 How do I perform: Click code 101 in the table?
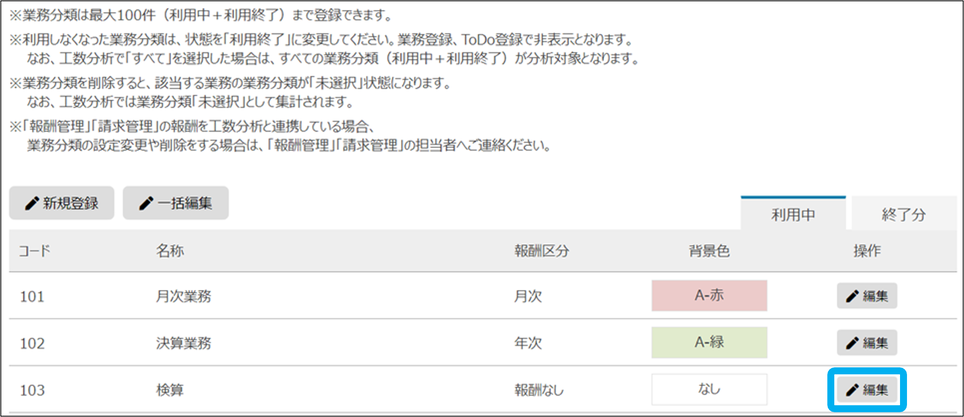tap(32, 296)
